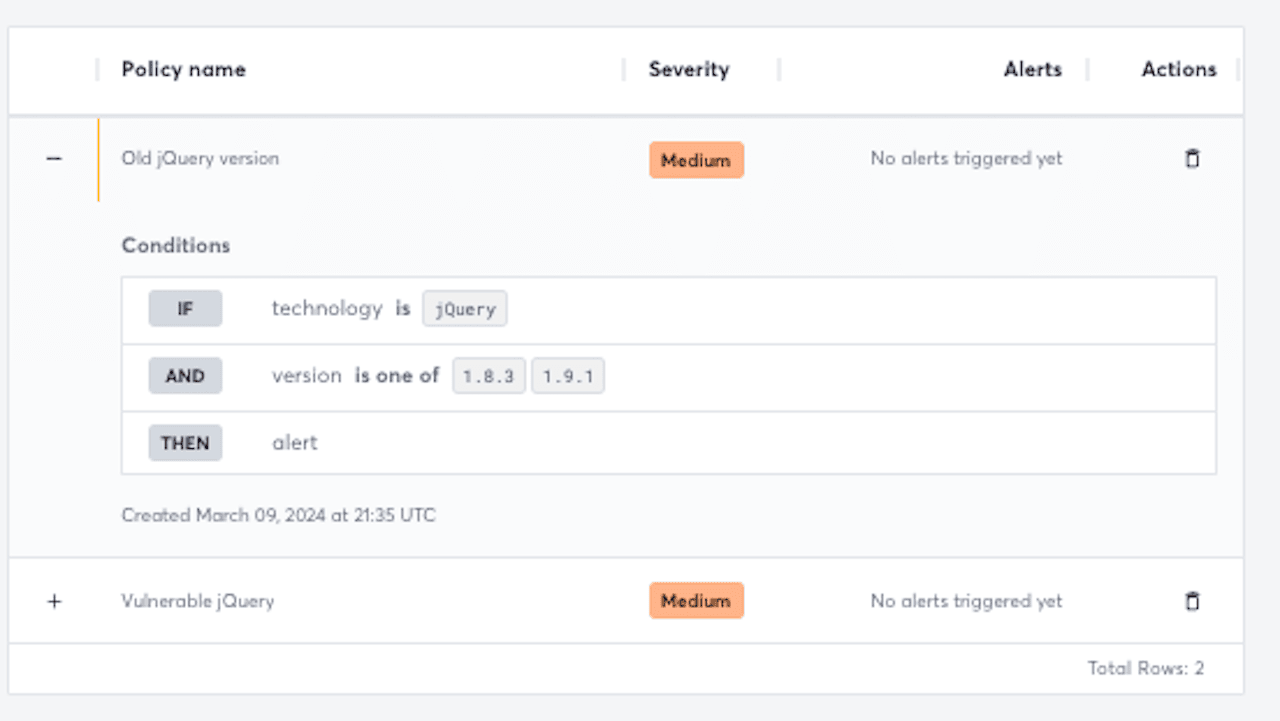1280x721 pixels.
Task: Select the version tag 1.9.1
Action: 568,376
